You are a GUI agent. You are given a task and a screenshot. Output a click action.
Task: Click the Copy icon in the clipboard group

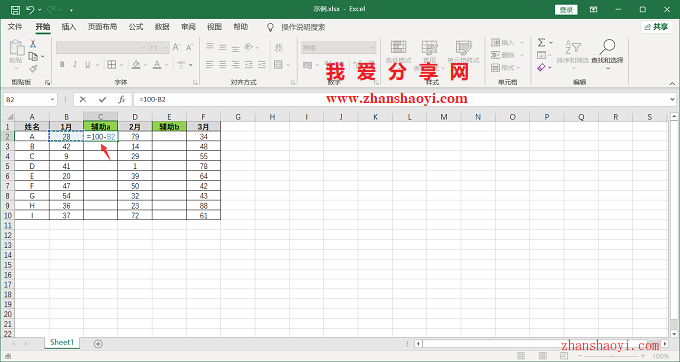[x=33, y=56]
